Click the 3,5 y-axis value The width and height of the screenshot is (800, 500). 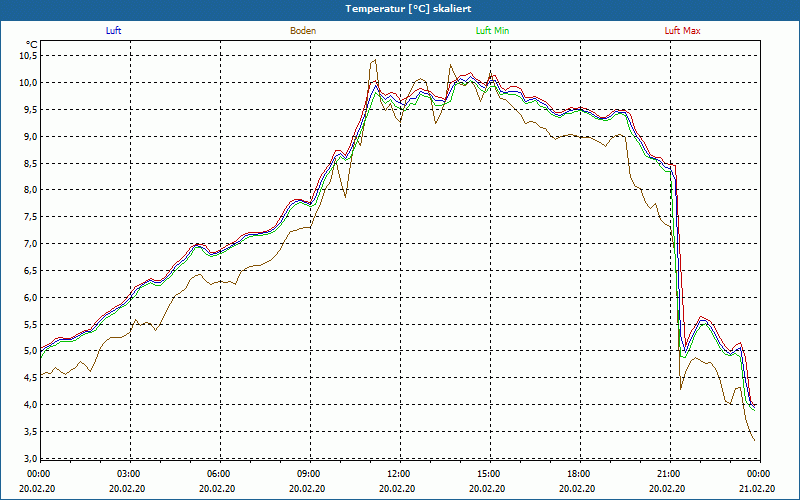30,432
